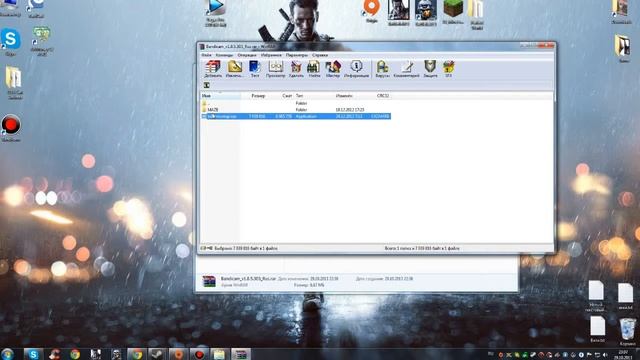Open the Команды menu
Screen dimensions: 640x360
(x=224, y=55)
